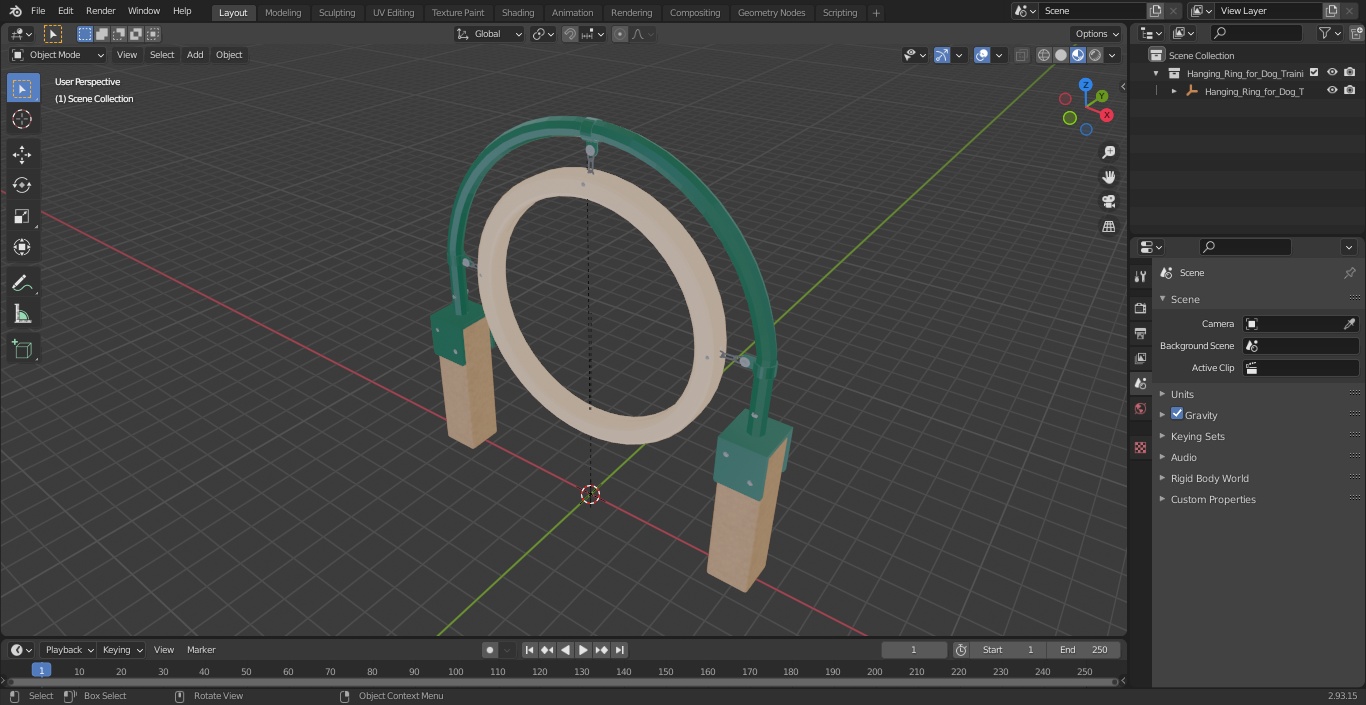The image size is (1366, 705).
Task: Select the Cursor tool in toolbar
Action: tap(22, 119)
